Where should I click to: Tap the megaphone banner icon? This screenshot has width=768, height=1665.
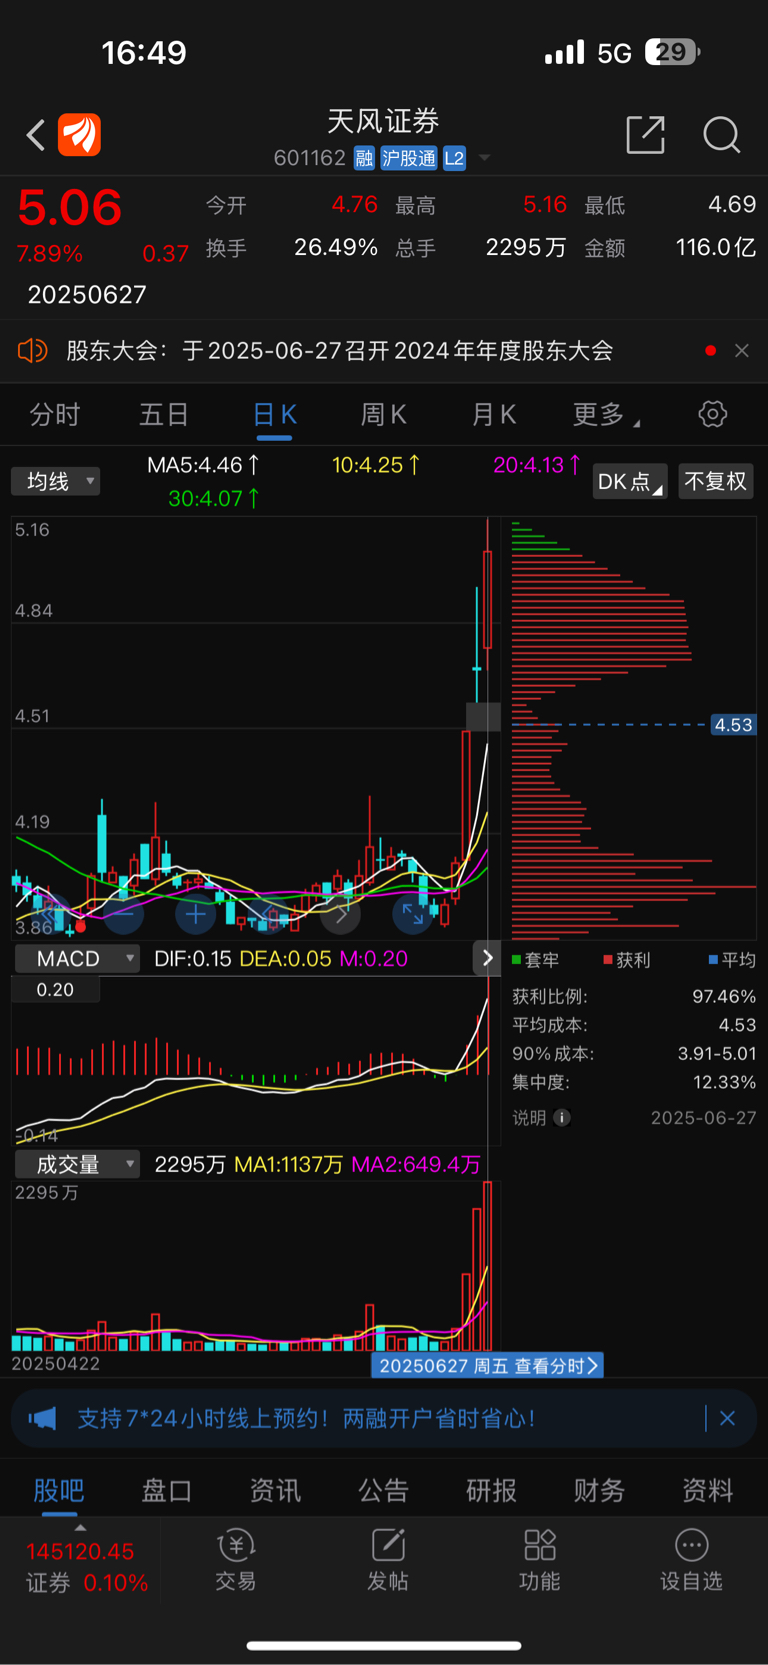[x=42, y=1419]
